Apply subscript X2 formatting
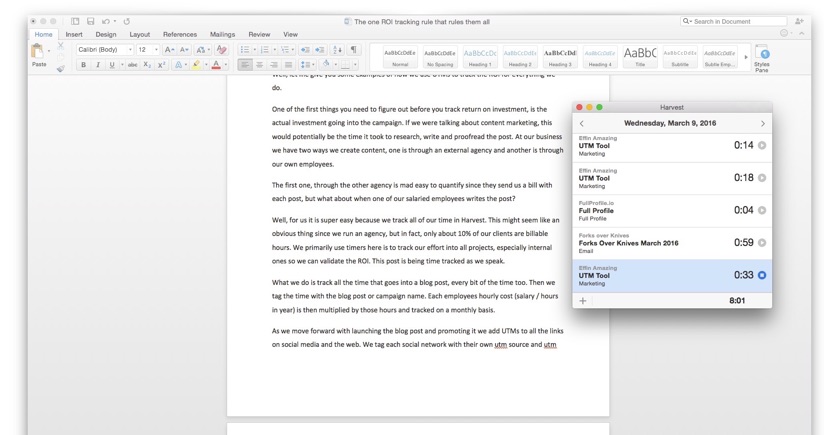The height and width of the screenshot is (435, 824). click(147, 65)
